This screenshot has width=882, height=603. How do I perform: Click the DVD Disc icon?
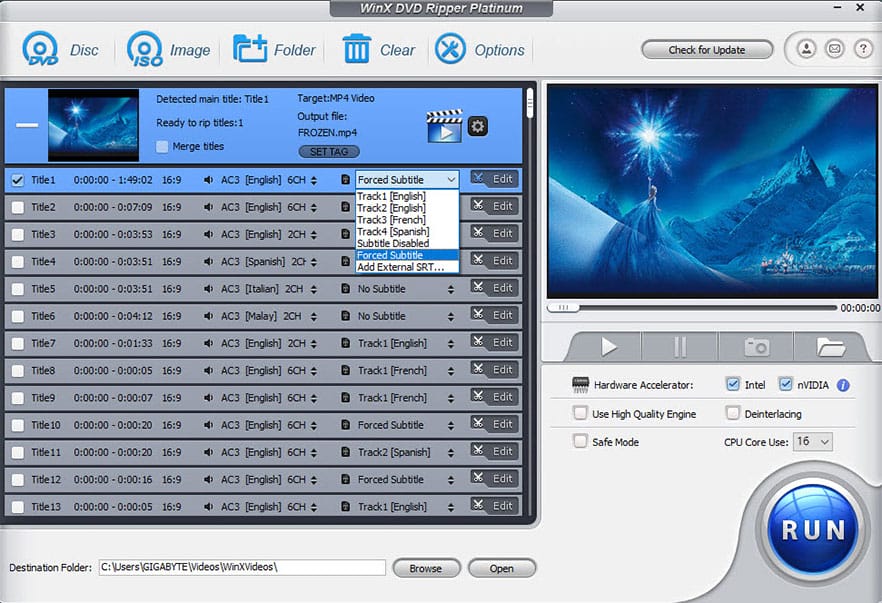(x=40, y=49)
